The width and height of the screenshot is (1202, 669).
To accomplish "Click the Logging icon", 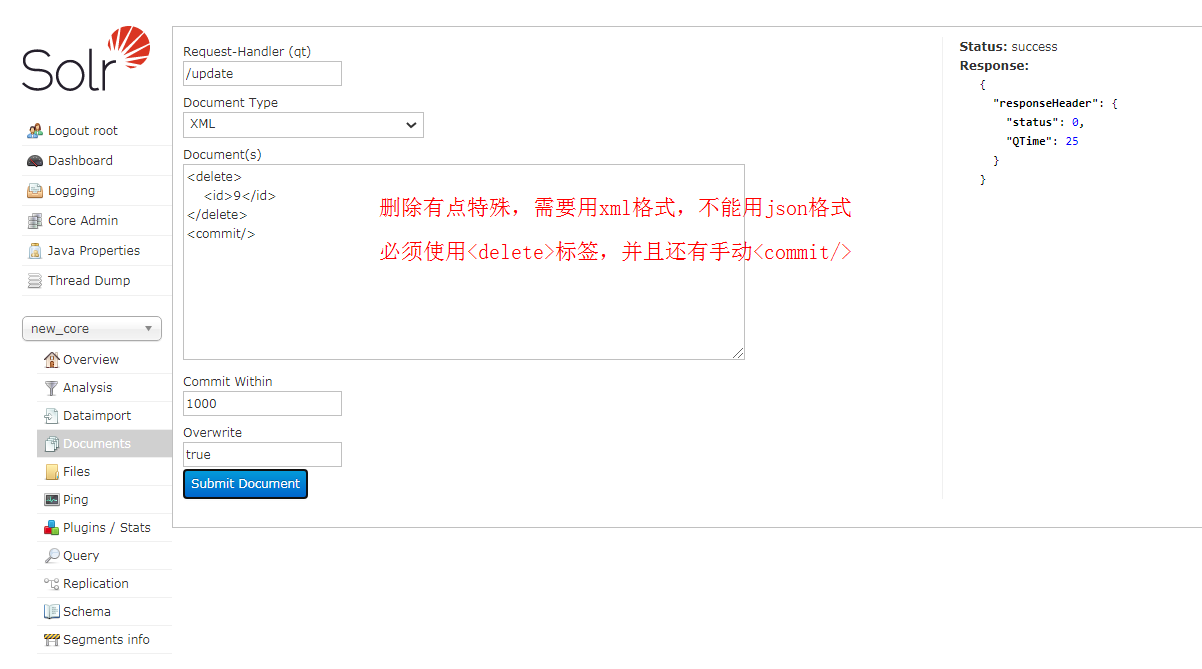I will [35, 191].
